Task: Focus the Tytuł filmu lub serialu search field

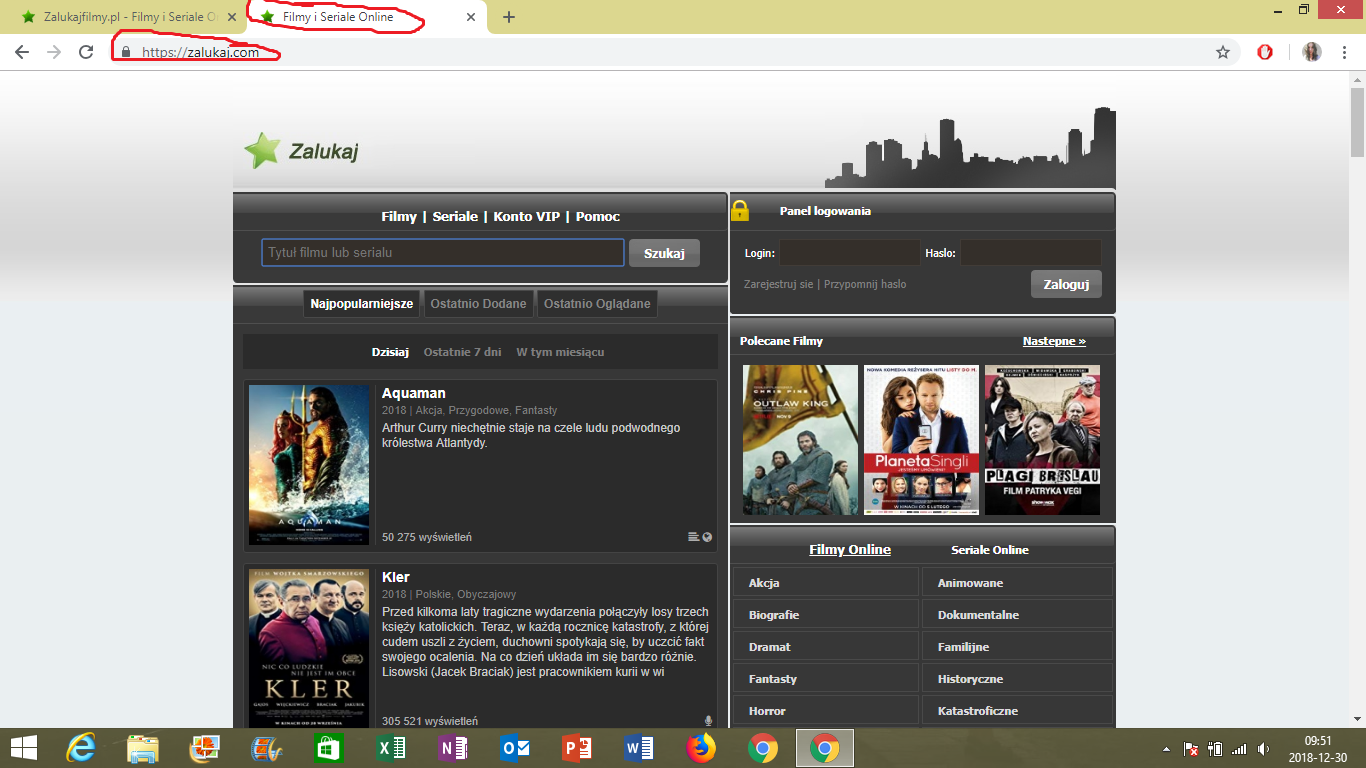Action: click(x=443, y=253)
